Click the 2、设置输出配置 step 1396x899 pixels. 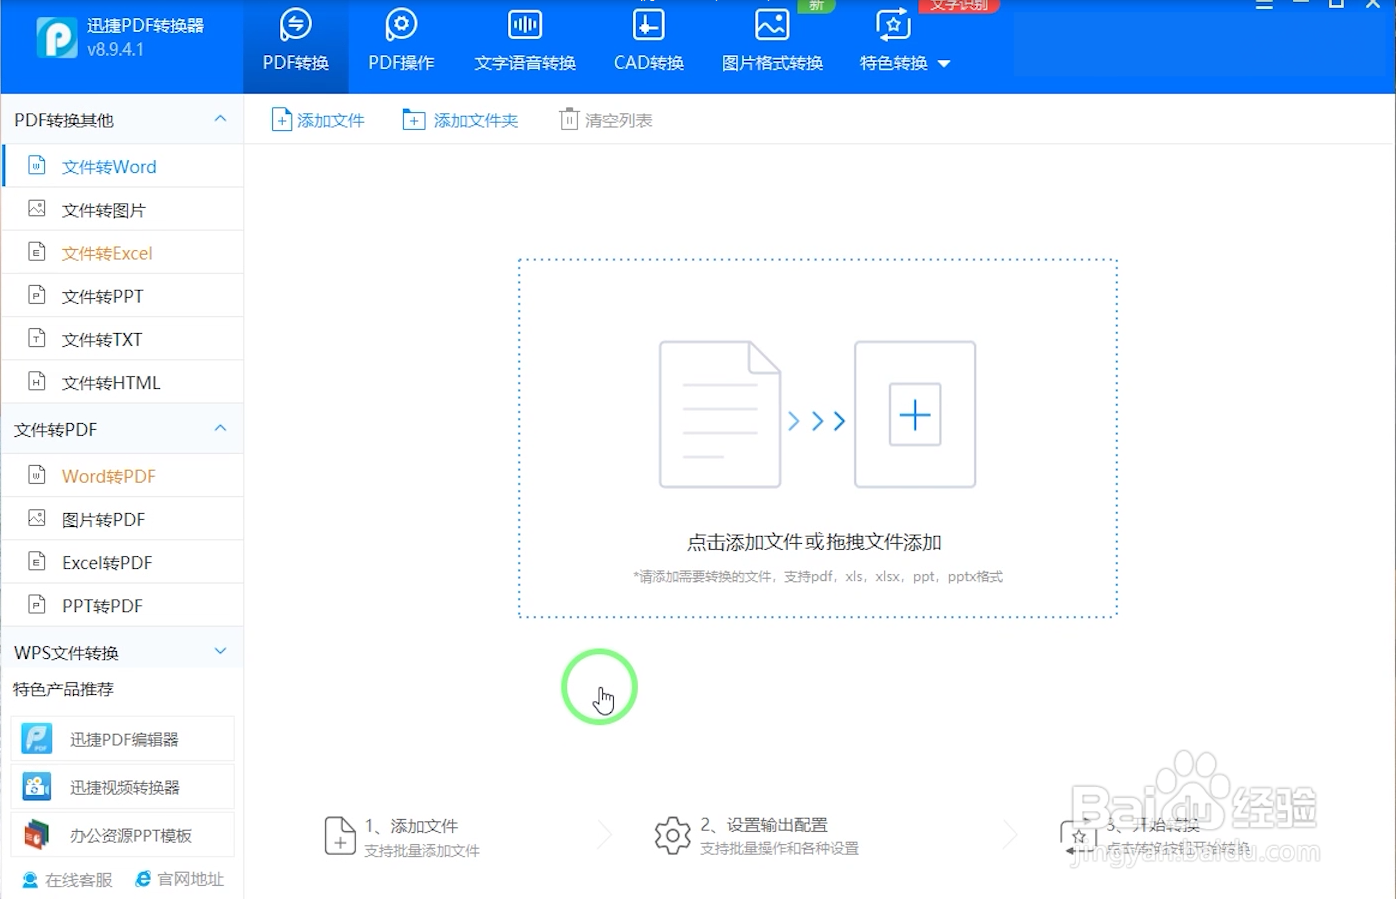coord(757,836)
